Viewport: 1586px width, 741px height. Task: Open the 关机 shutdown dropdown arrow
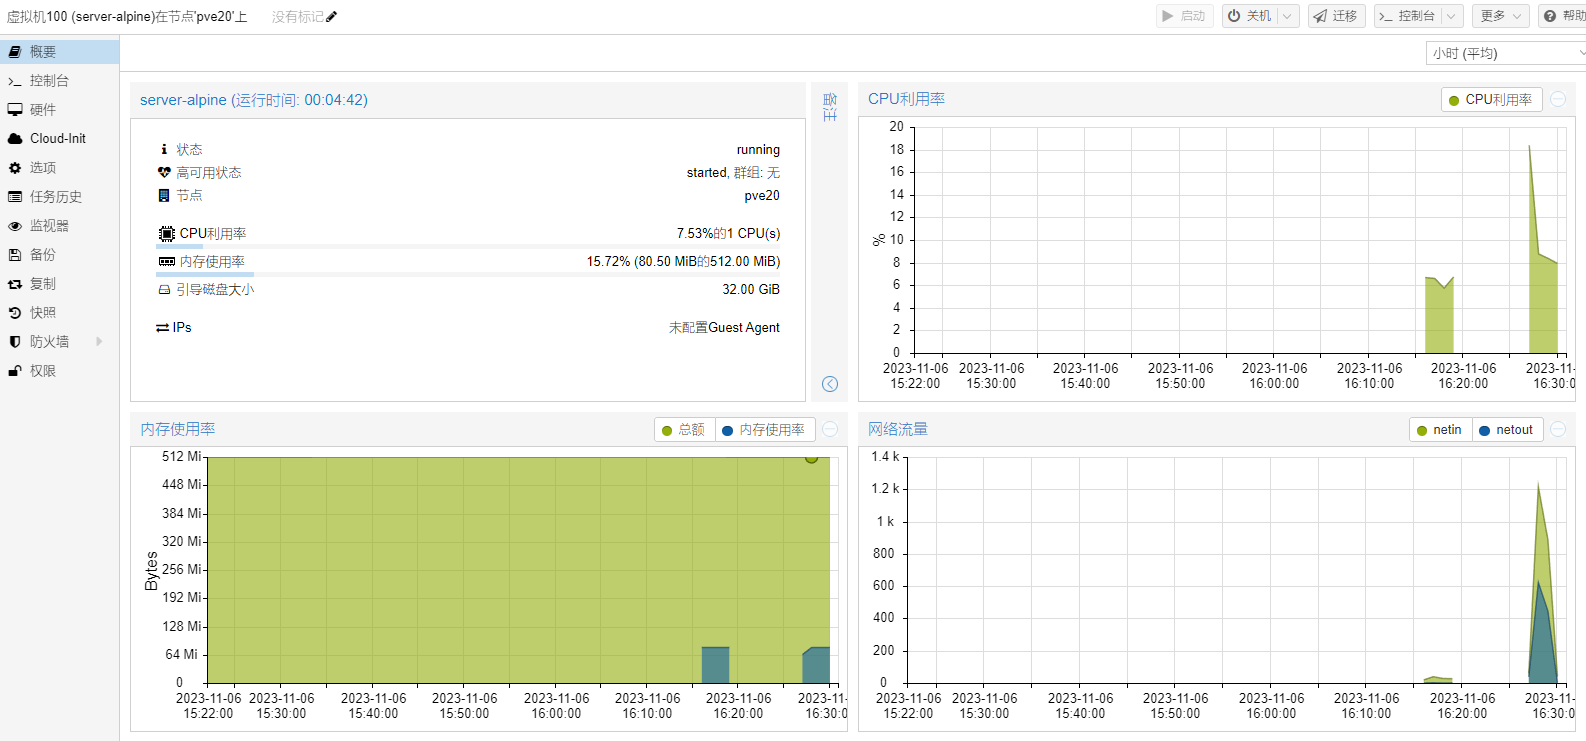(1288, 16)
